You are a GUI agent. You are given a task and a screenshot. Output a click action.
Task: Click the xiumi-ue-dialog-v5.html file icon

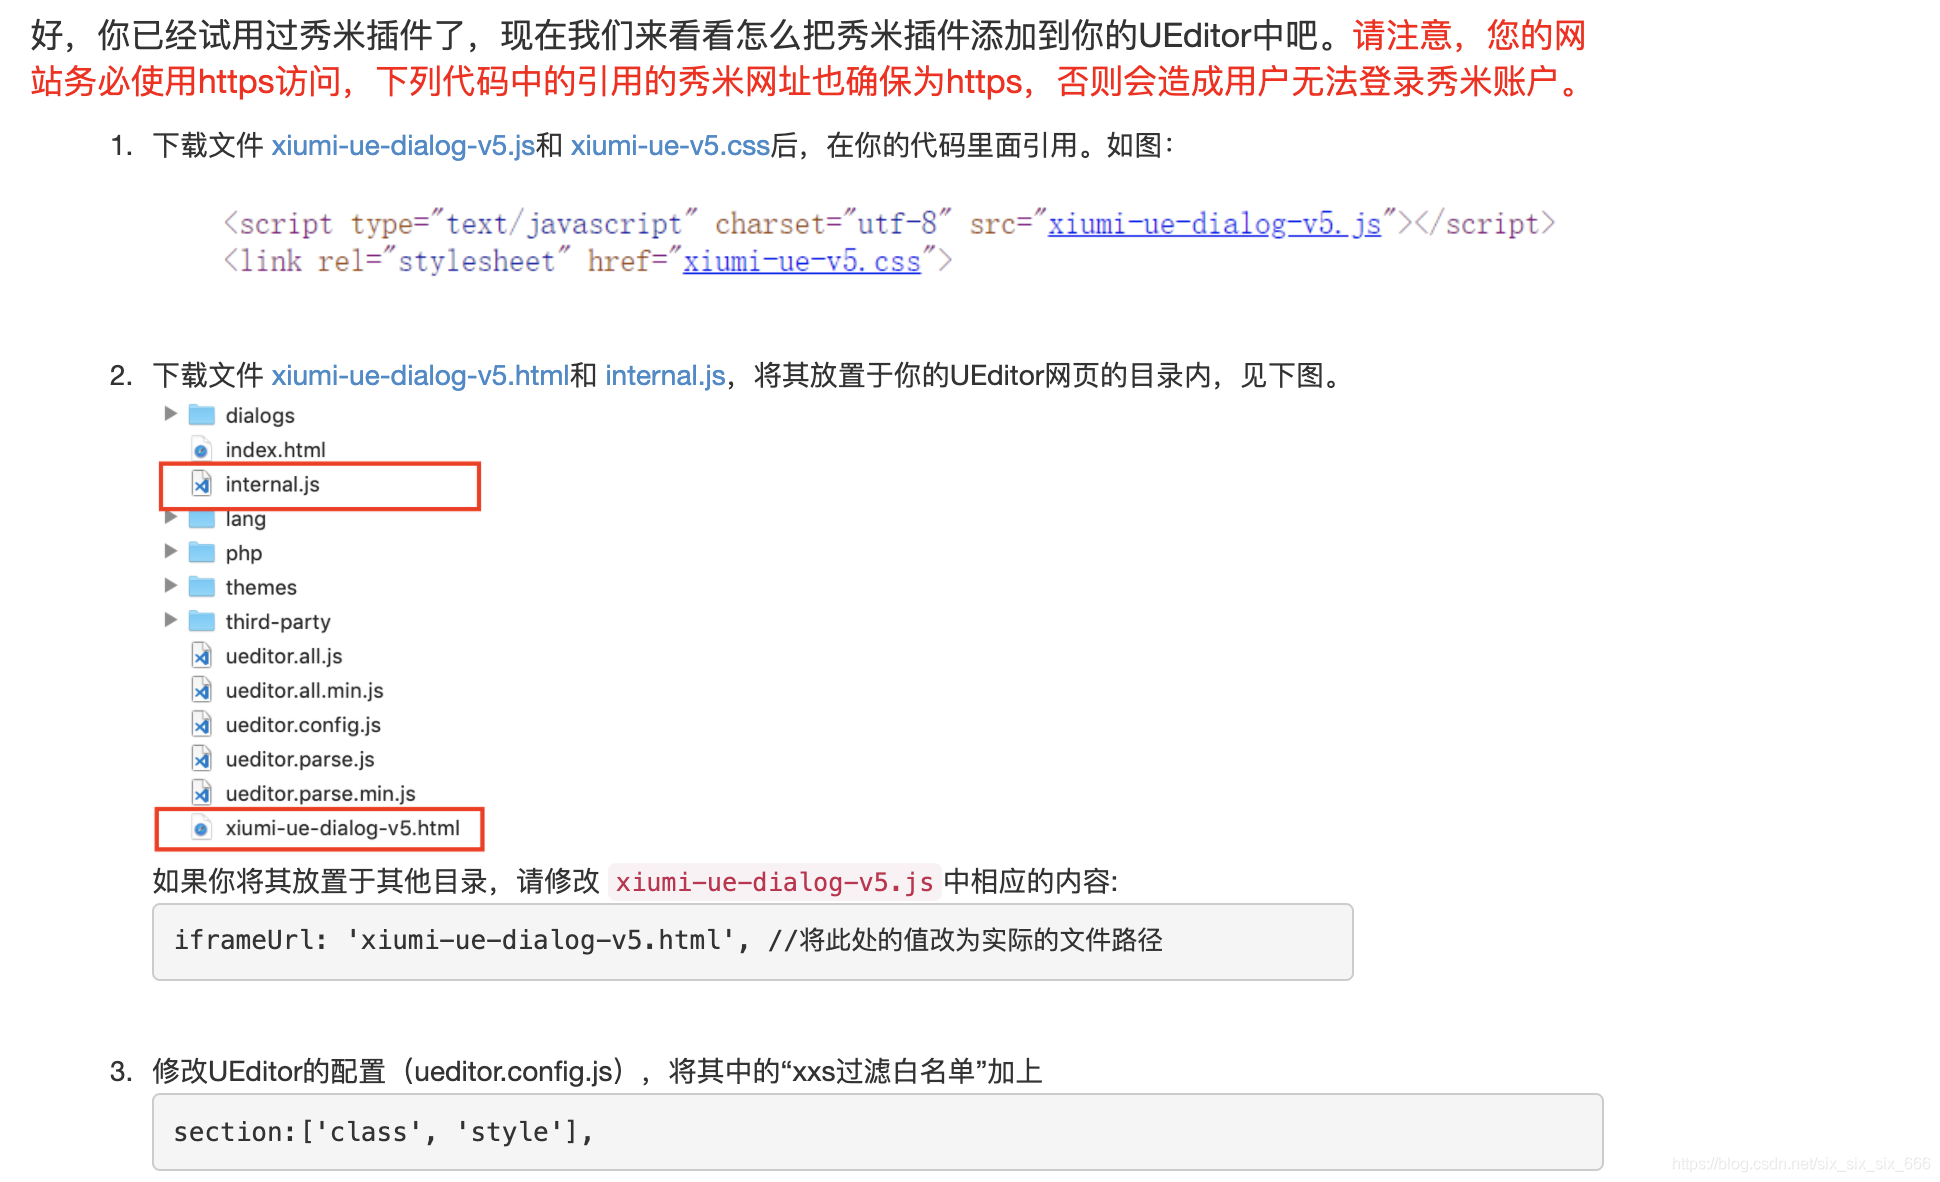(202, 828)
